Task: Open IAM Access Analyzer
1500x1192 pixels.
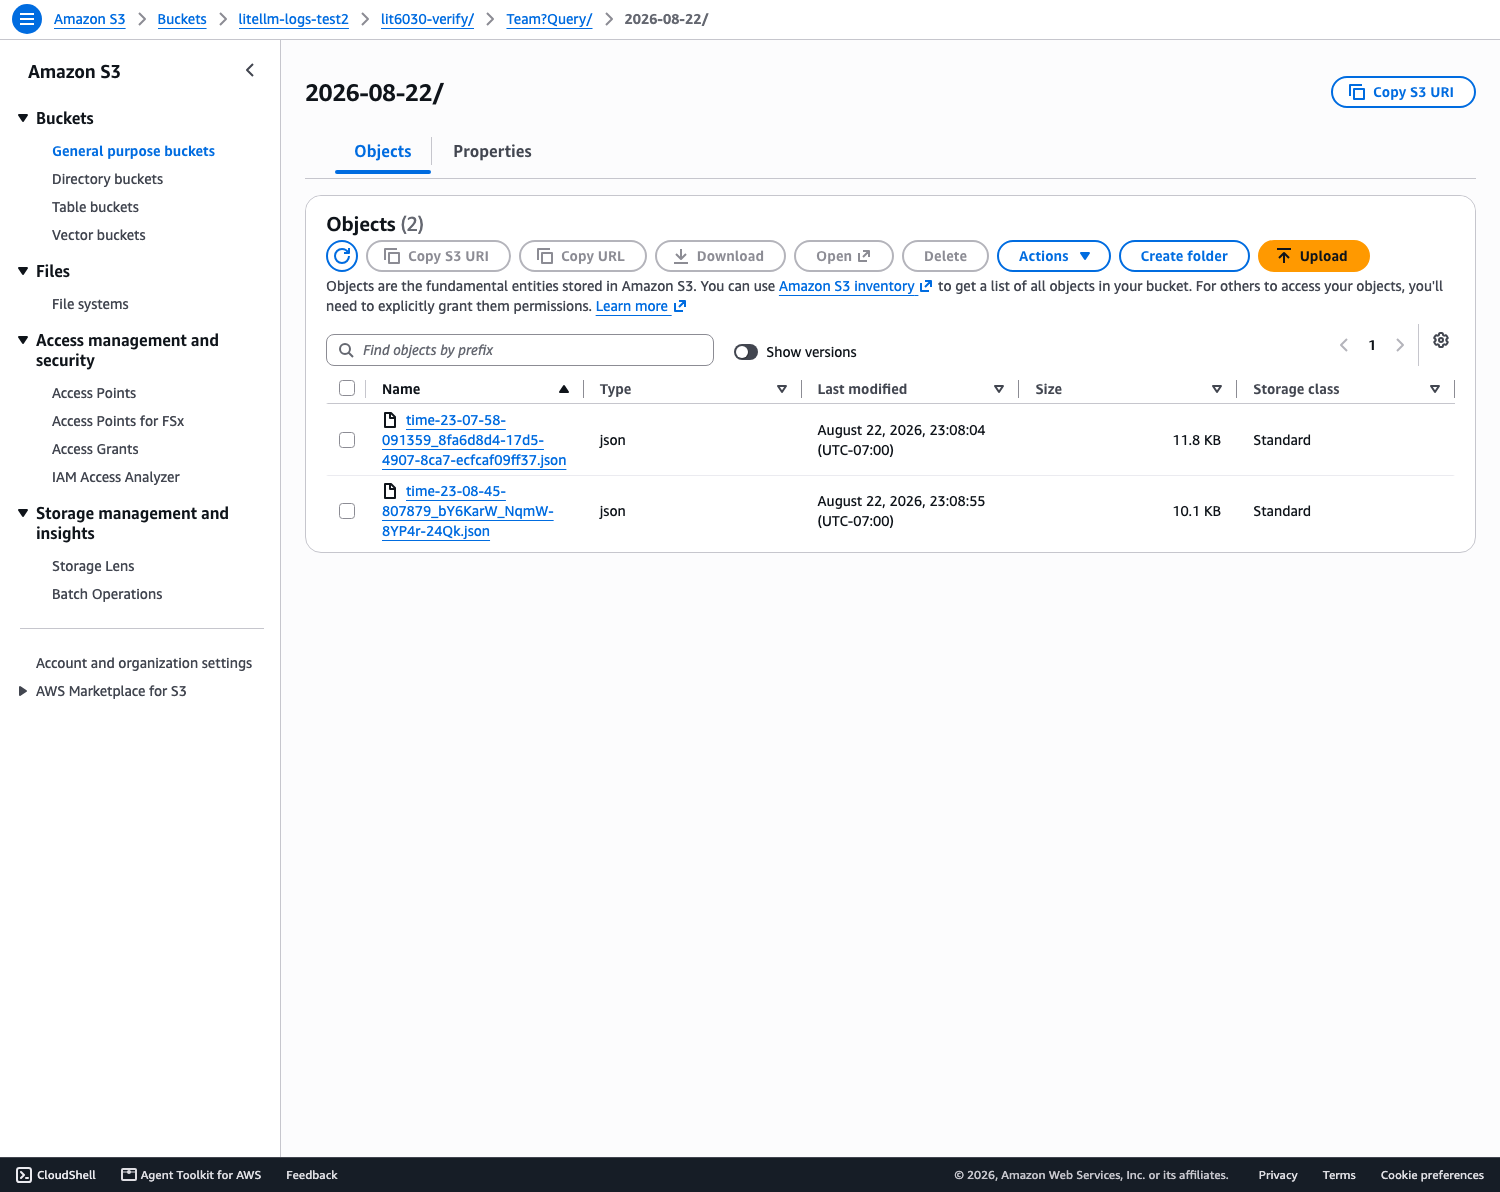Action: point(116,477)
